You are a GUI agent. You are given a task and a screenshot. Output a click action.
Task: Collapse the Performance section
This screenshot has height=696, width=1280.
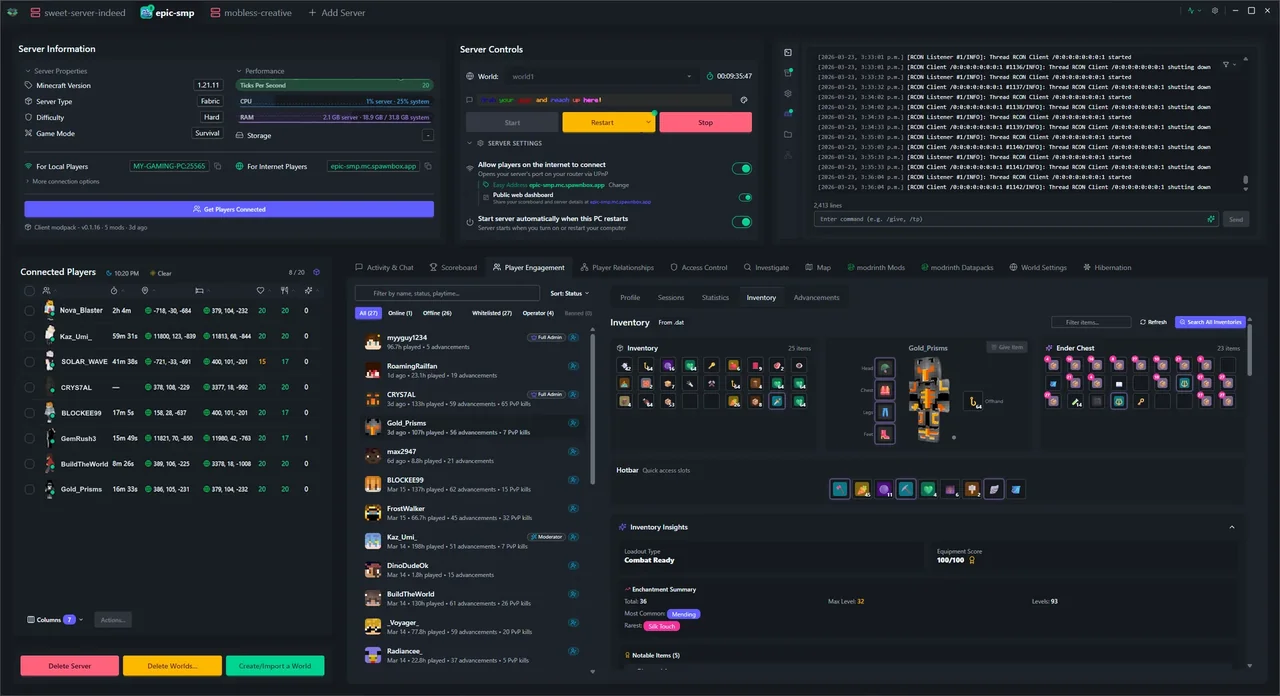click(x=260, y=71)
